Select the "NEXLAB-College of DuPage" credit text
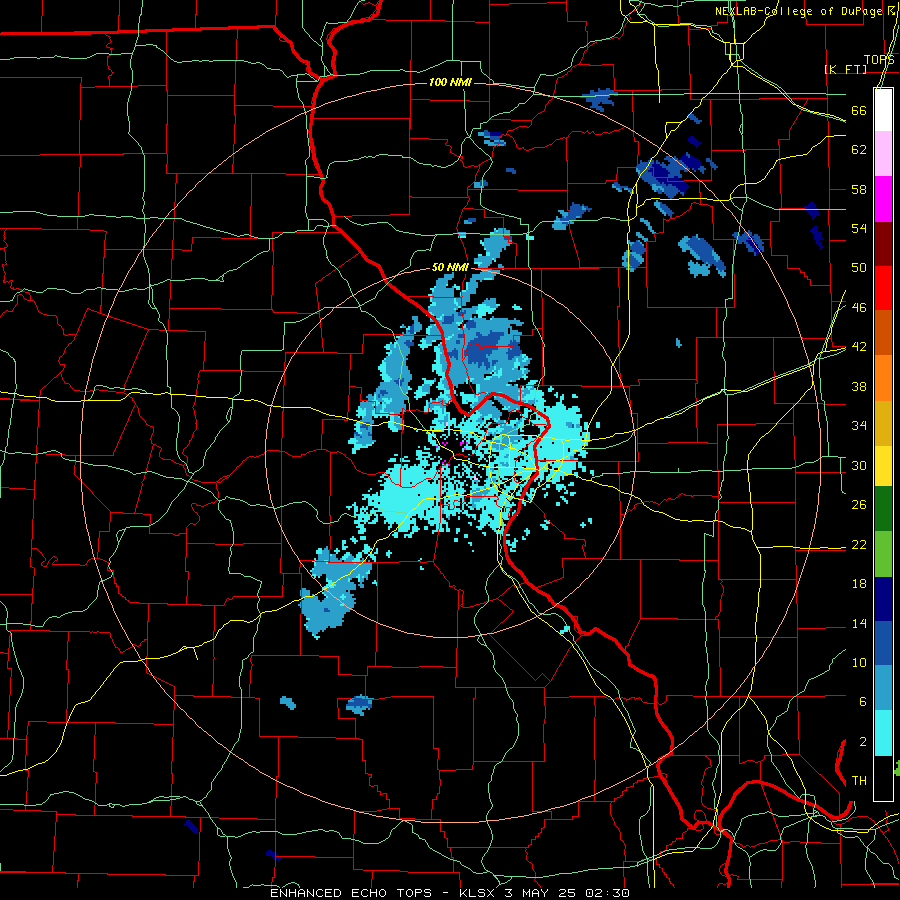Screen dimensions: 900x900 [799, 11]
